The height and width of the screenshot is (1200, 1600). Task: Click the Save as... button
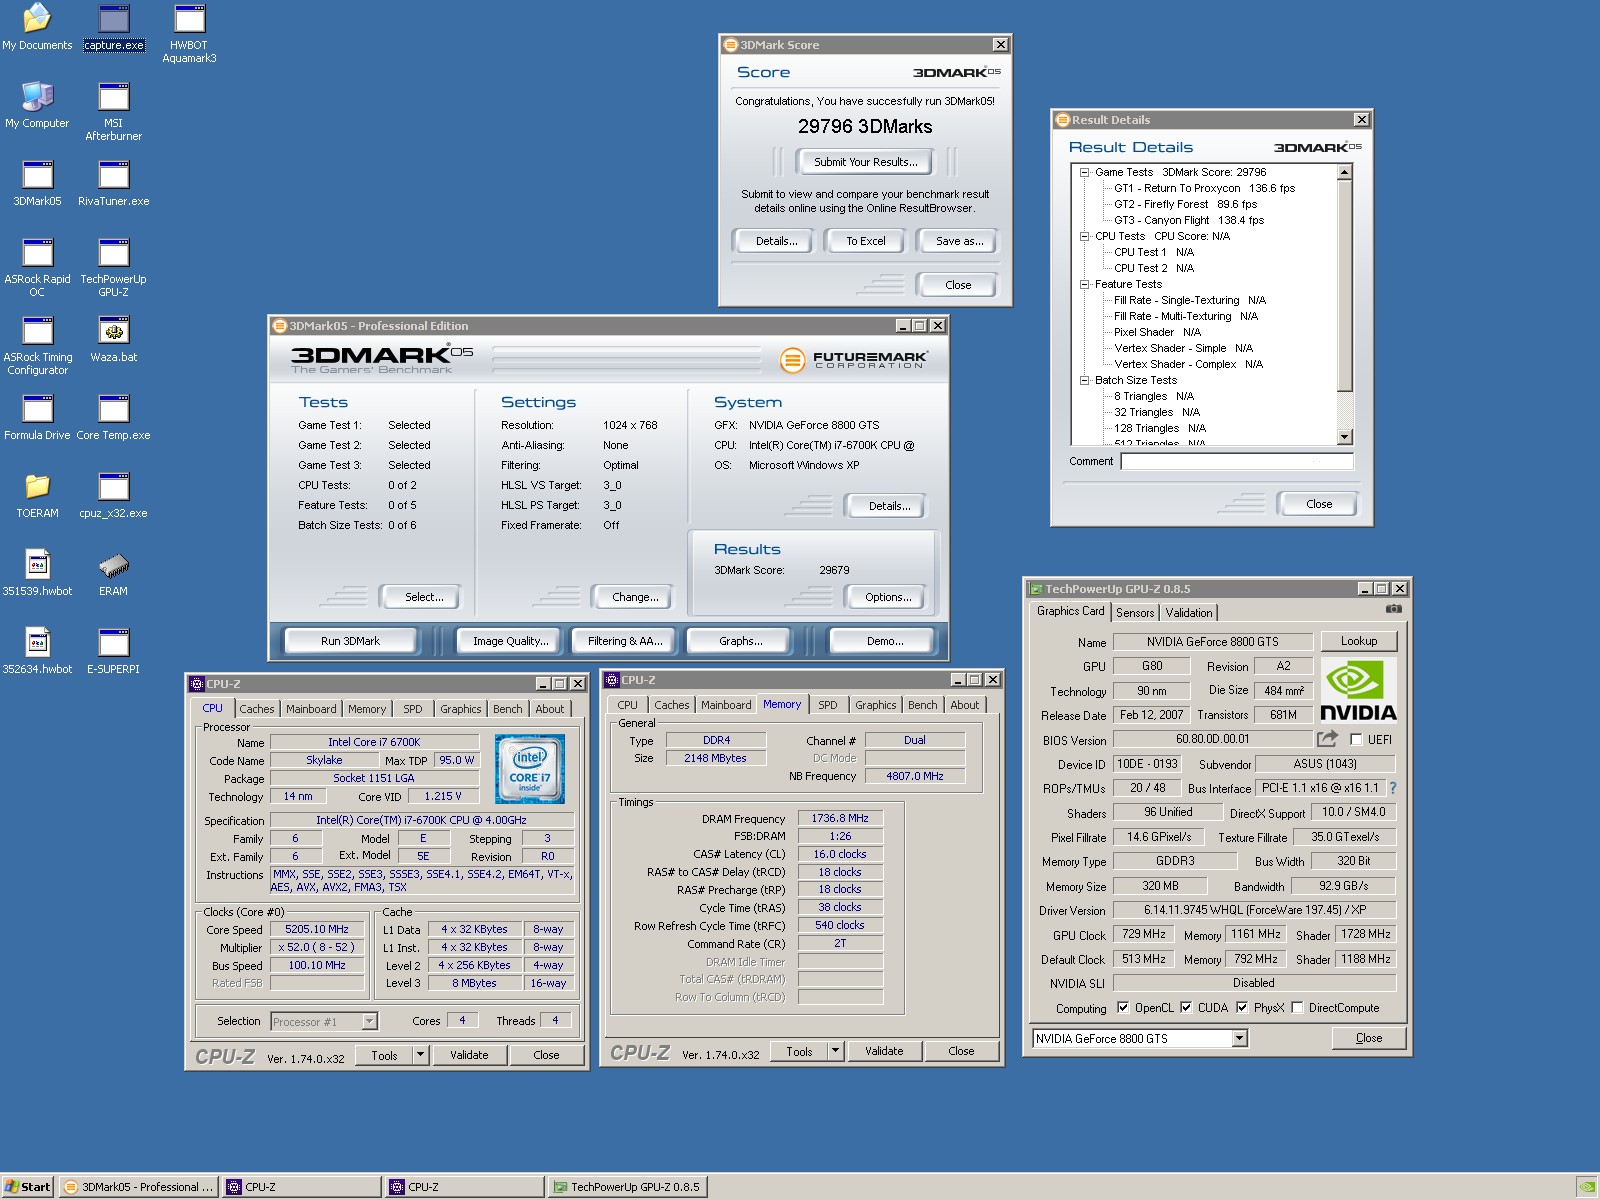point(959,241)
